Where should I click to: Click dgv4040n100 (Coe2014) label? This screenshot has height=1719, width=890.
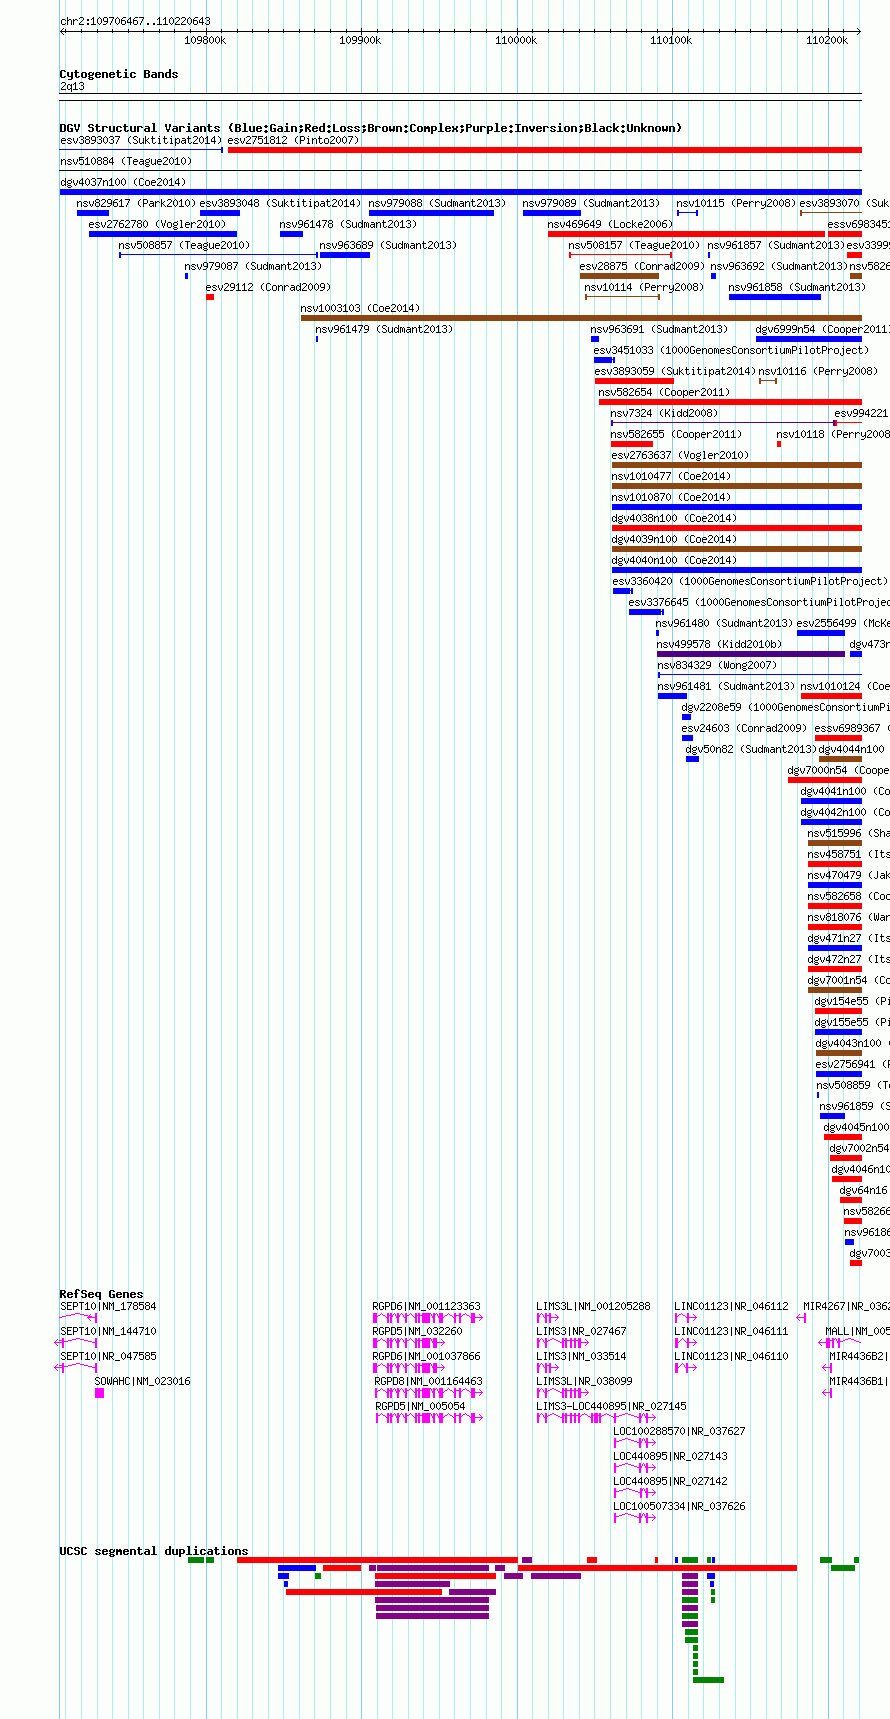(675, 560)
